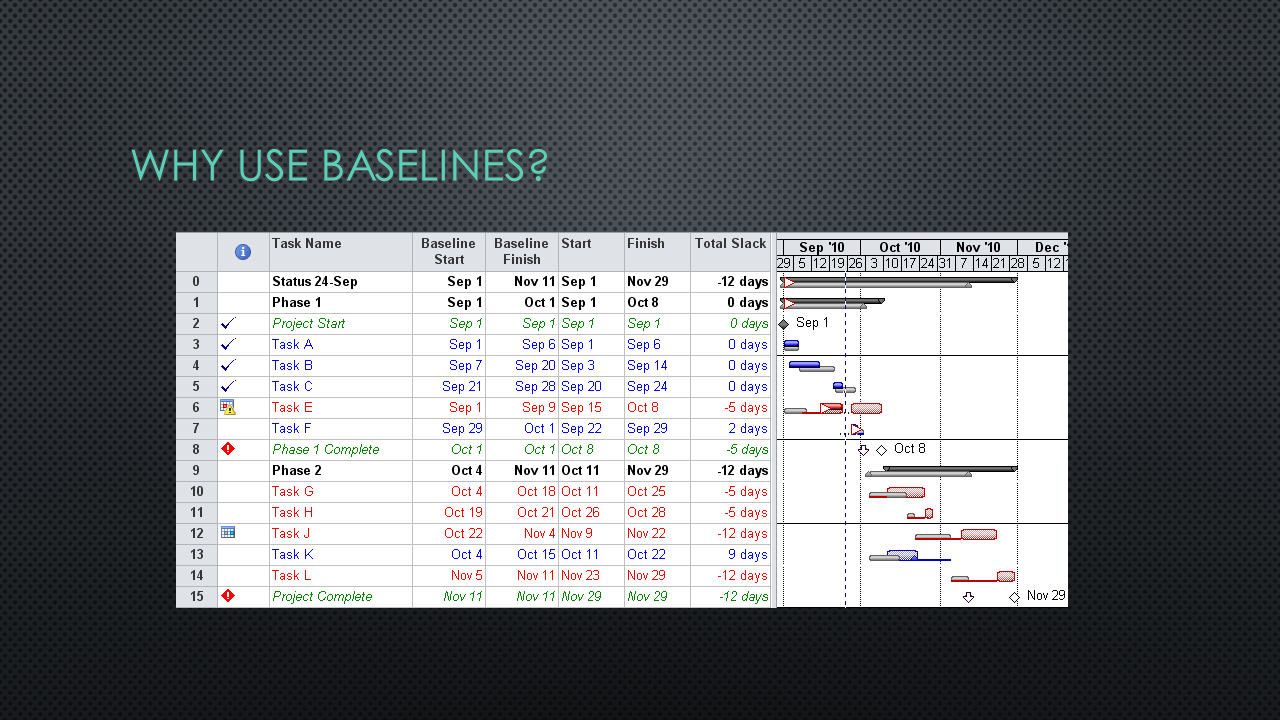Select the 'Phase 1 Complete' milestone name
The image size is (1280, 720).
pos(326,449)
